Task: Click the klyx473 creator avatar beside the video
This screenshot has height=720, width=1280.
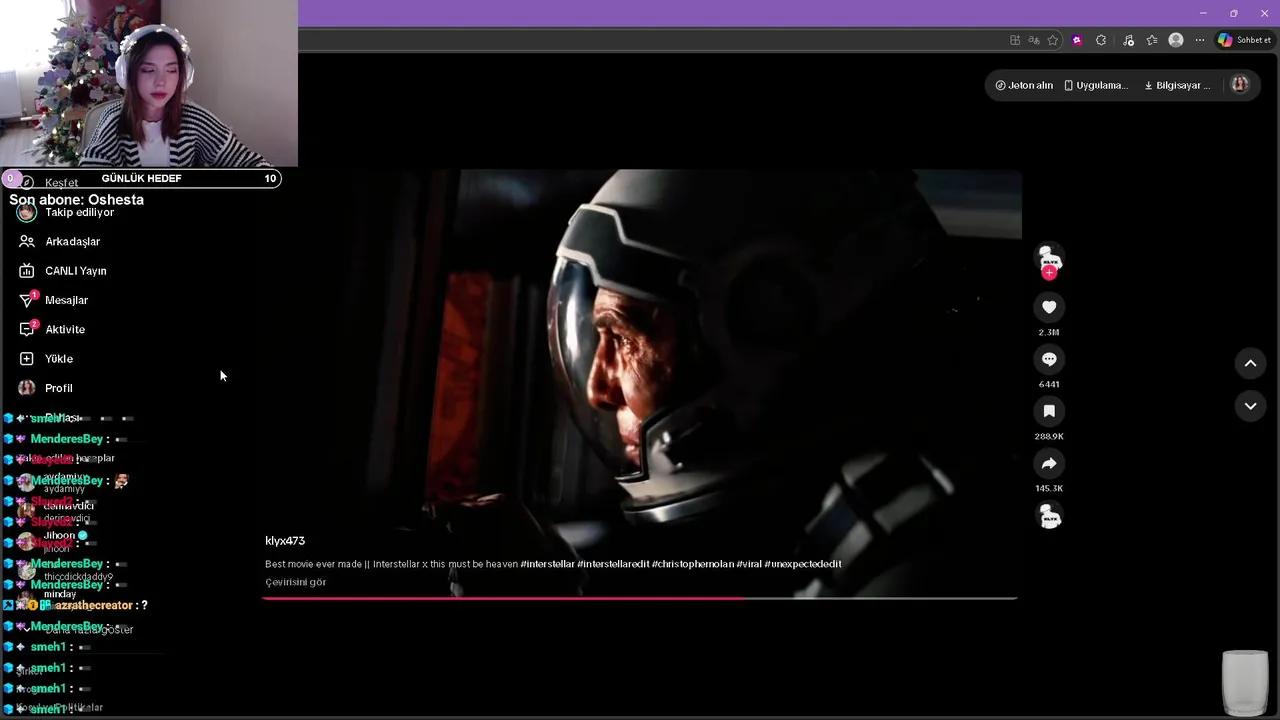Action: (x=1049, y=255)
